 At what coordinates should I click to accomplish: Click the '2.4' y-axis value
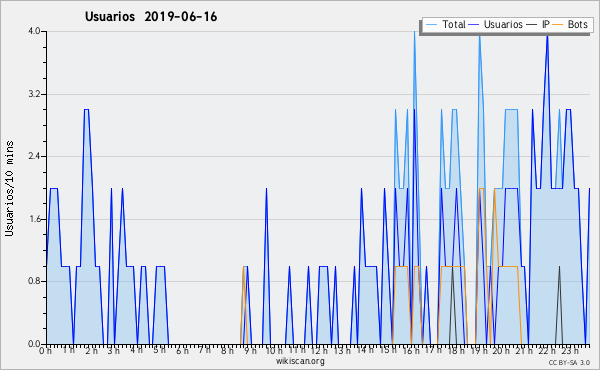[34, 156]
